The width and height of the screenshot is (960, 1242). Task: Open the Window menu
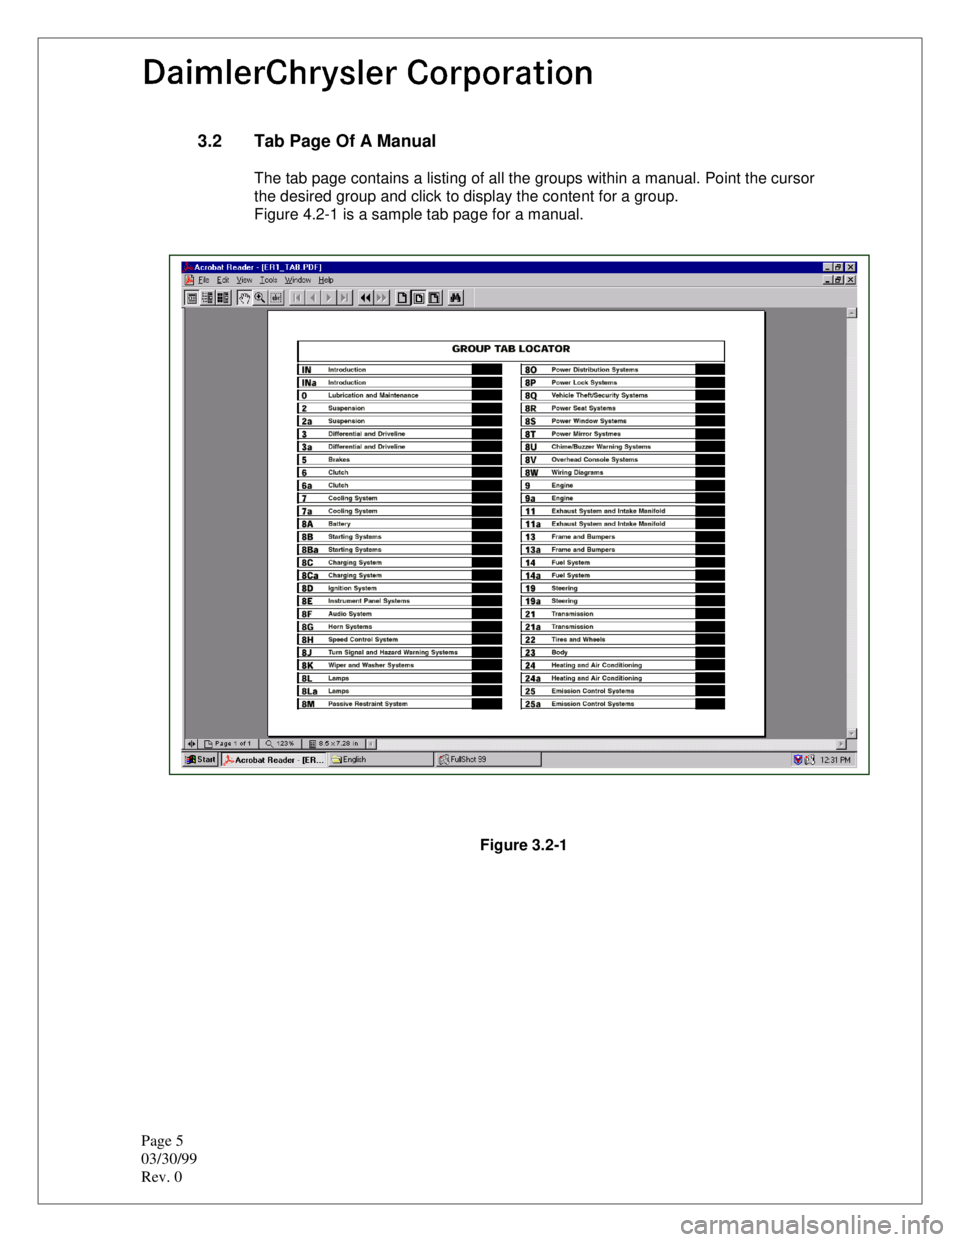[298, 281]
